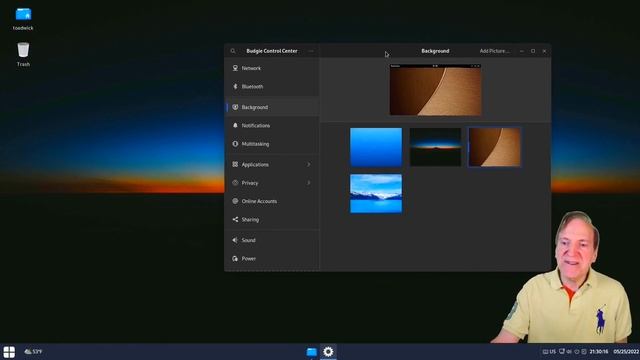Open the Sound settings panel
Image resolution: width=640 pixels, height=360 pixels.
point(272,240)
